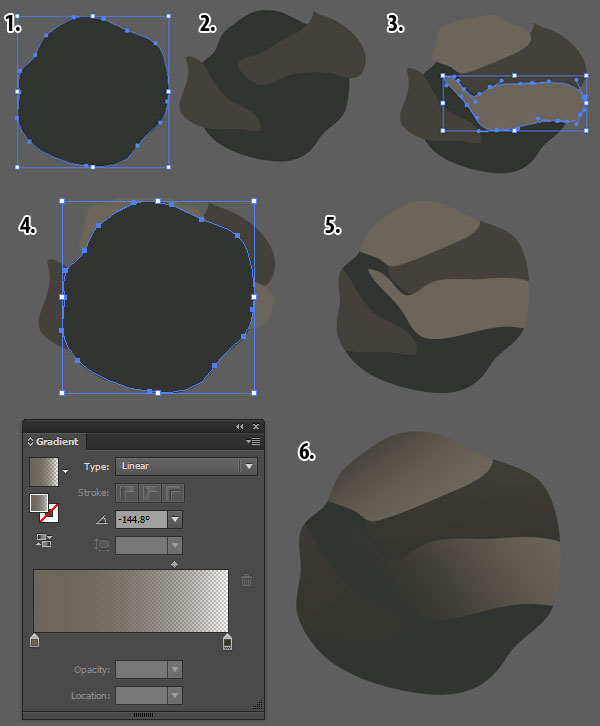The height and width of the screenshot is (726, 600).
Task: Click the Location input field
Action: coord(141,695)
